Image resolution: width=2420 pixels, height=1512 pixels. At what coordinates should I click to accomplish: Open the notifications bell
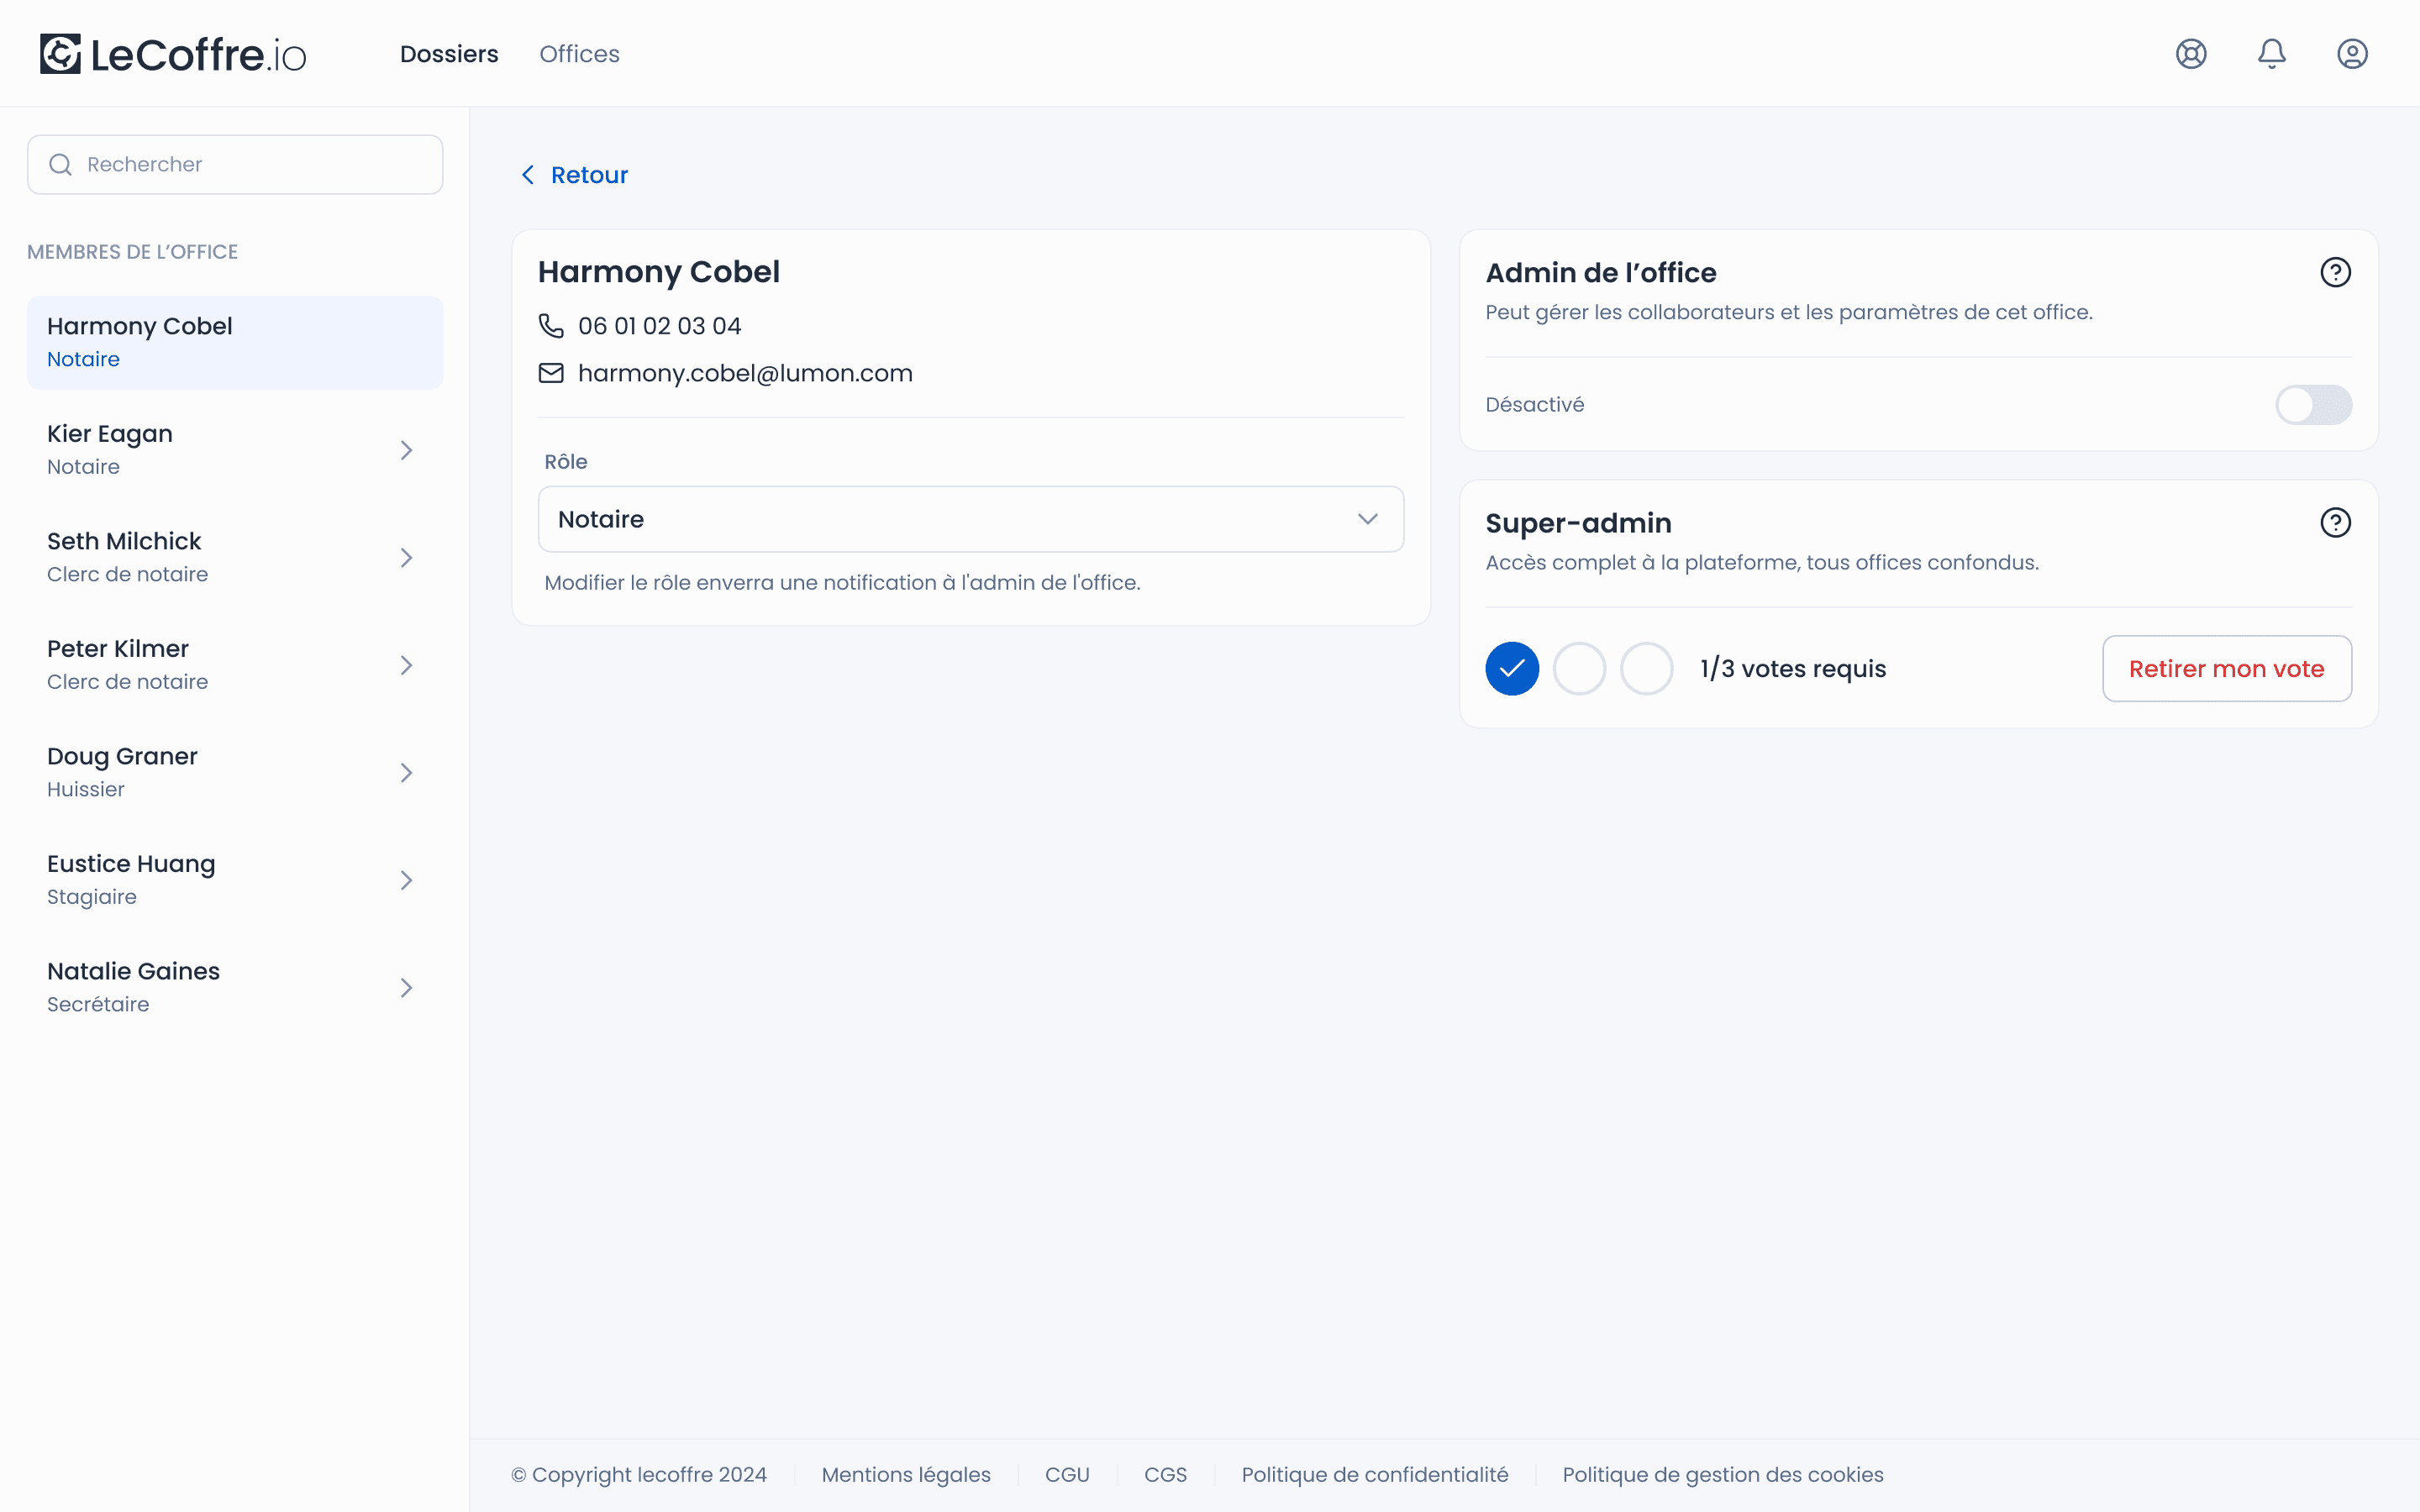[x=2272, y=54]
